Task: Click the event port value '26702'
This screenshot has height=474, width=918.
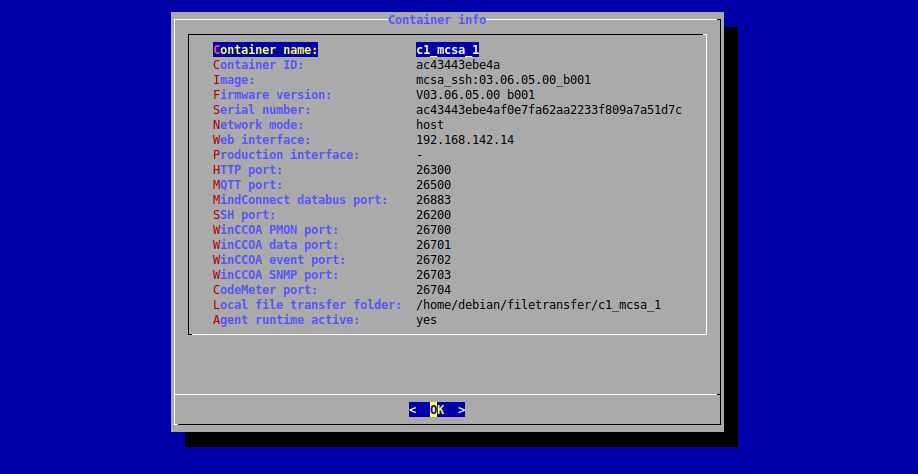Action: (x=433, y=260)
